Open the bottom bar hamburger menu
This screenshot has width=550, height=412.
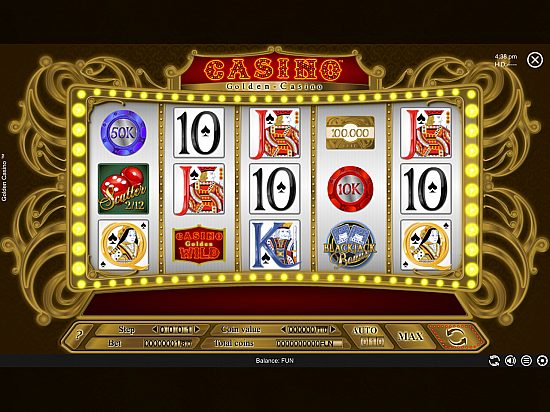[526, 360]
